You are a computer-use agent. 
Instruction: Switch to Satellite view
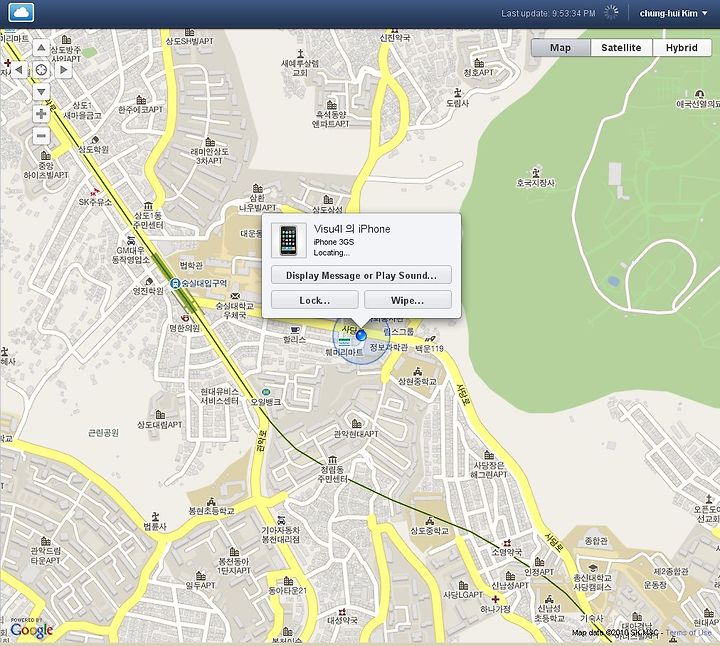(621, 48)
